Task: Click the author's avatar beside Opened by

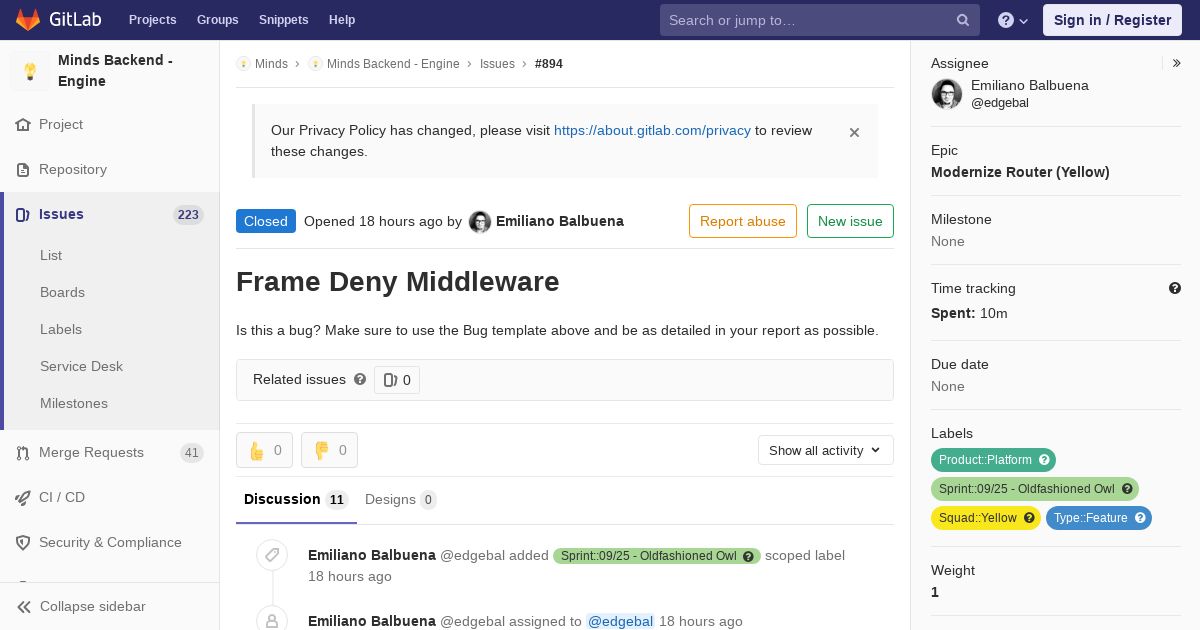Action: [x=480, y=222]
